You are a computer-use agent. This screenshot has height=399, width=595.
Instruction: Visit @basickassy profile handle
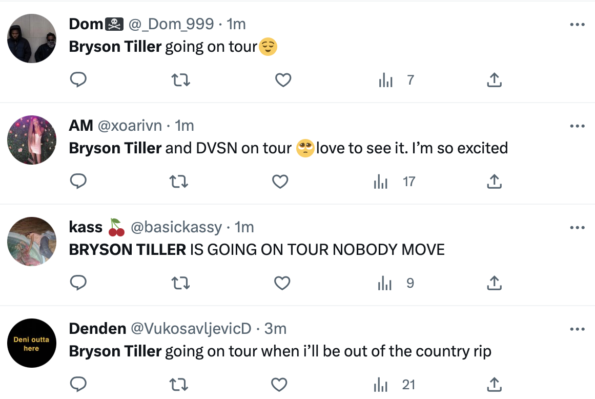tap(176, 227)
